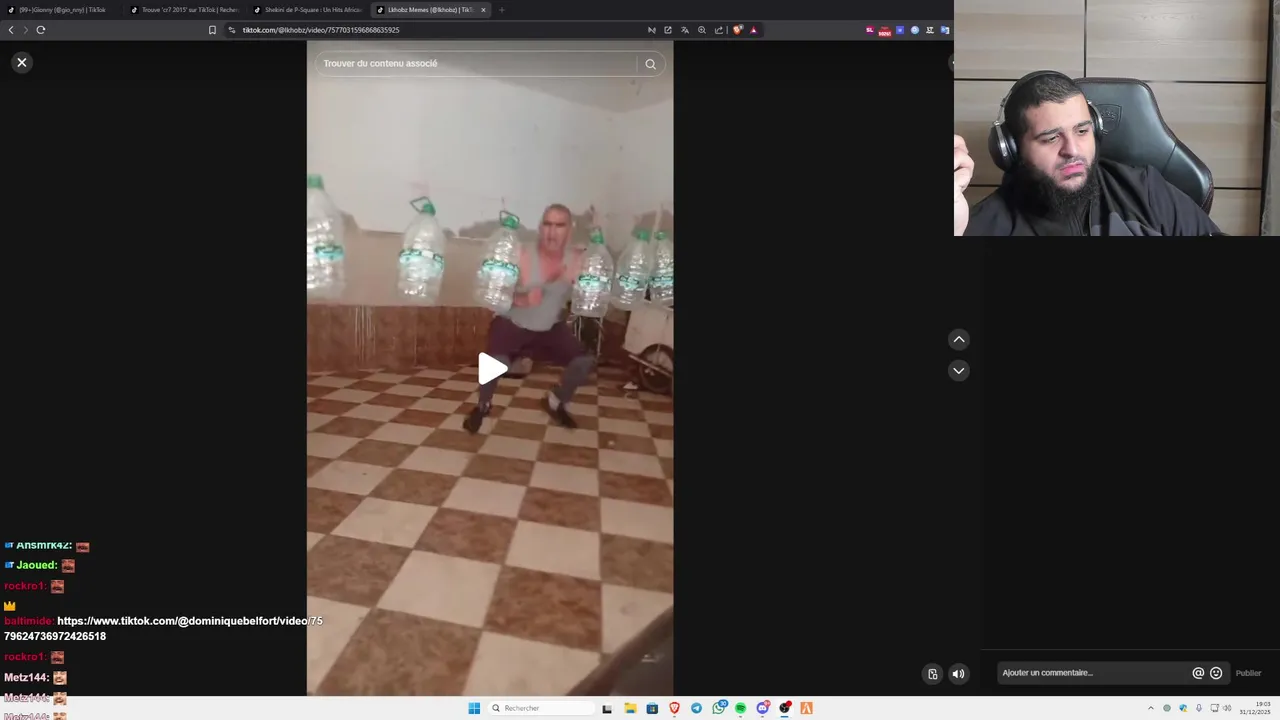This screenshot has width=1280, height=720.
Task: Click the share icon in address bar
Action: click(719, 30)
